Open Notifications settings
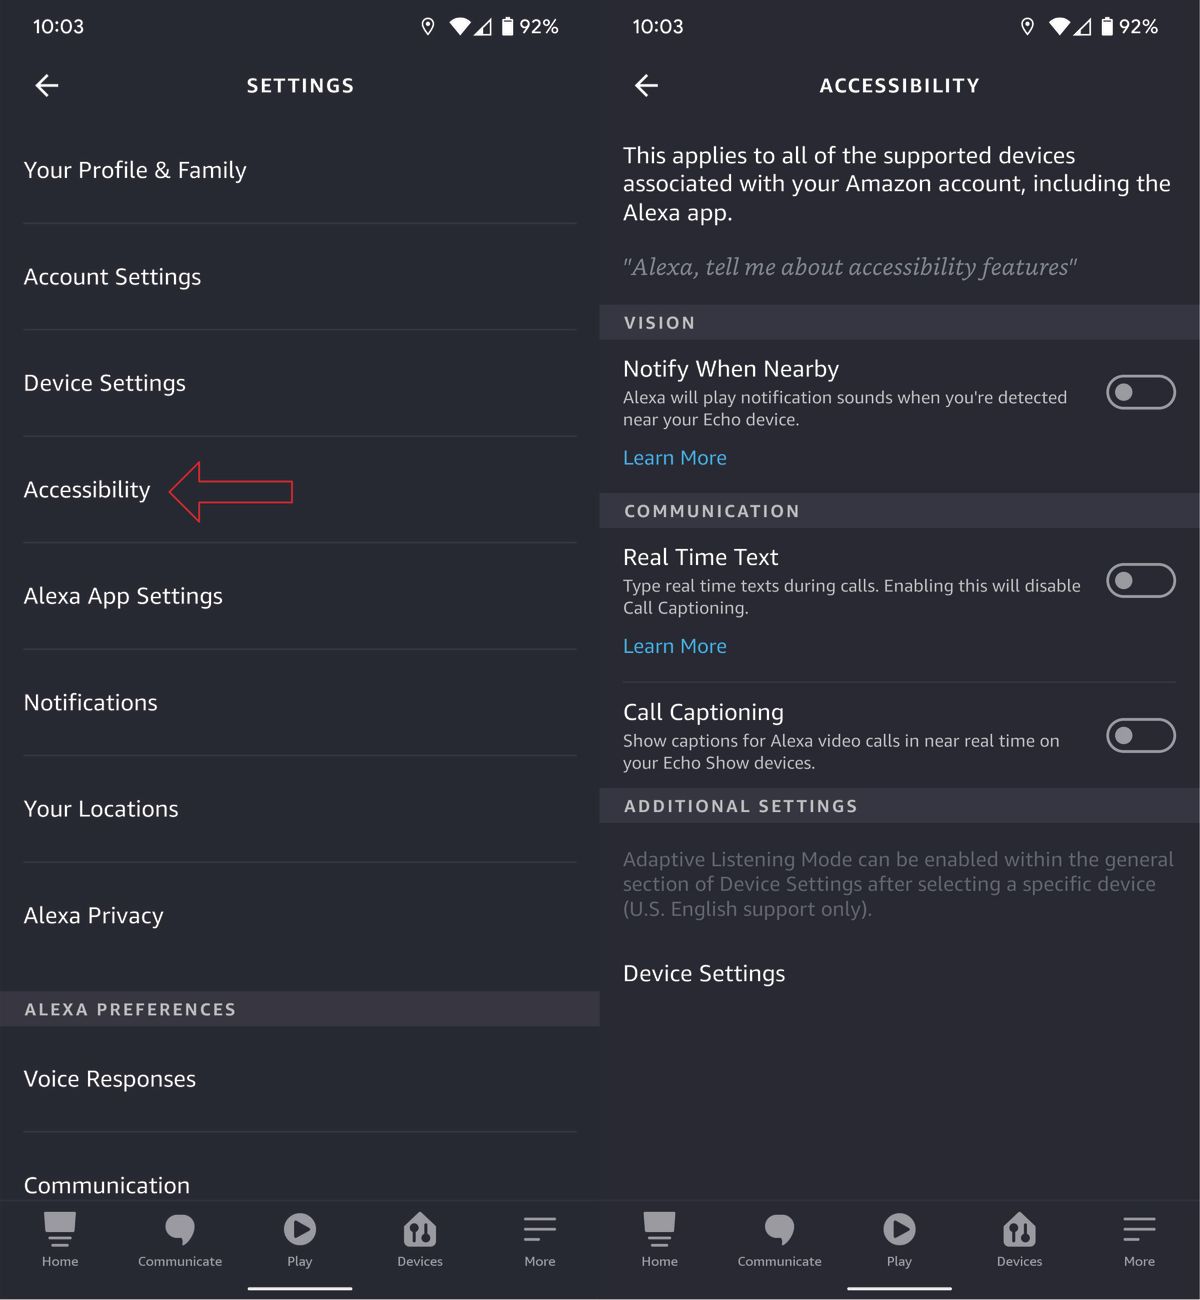Viewport: 1200px width, 1300px height. [x=90, y=702]
